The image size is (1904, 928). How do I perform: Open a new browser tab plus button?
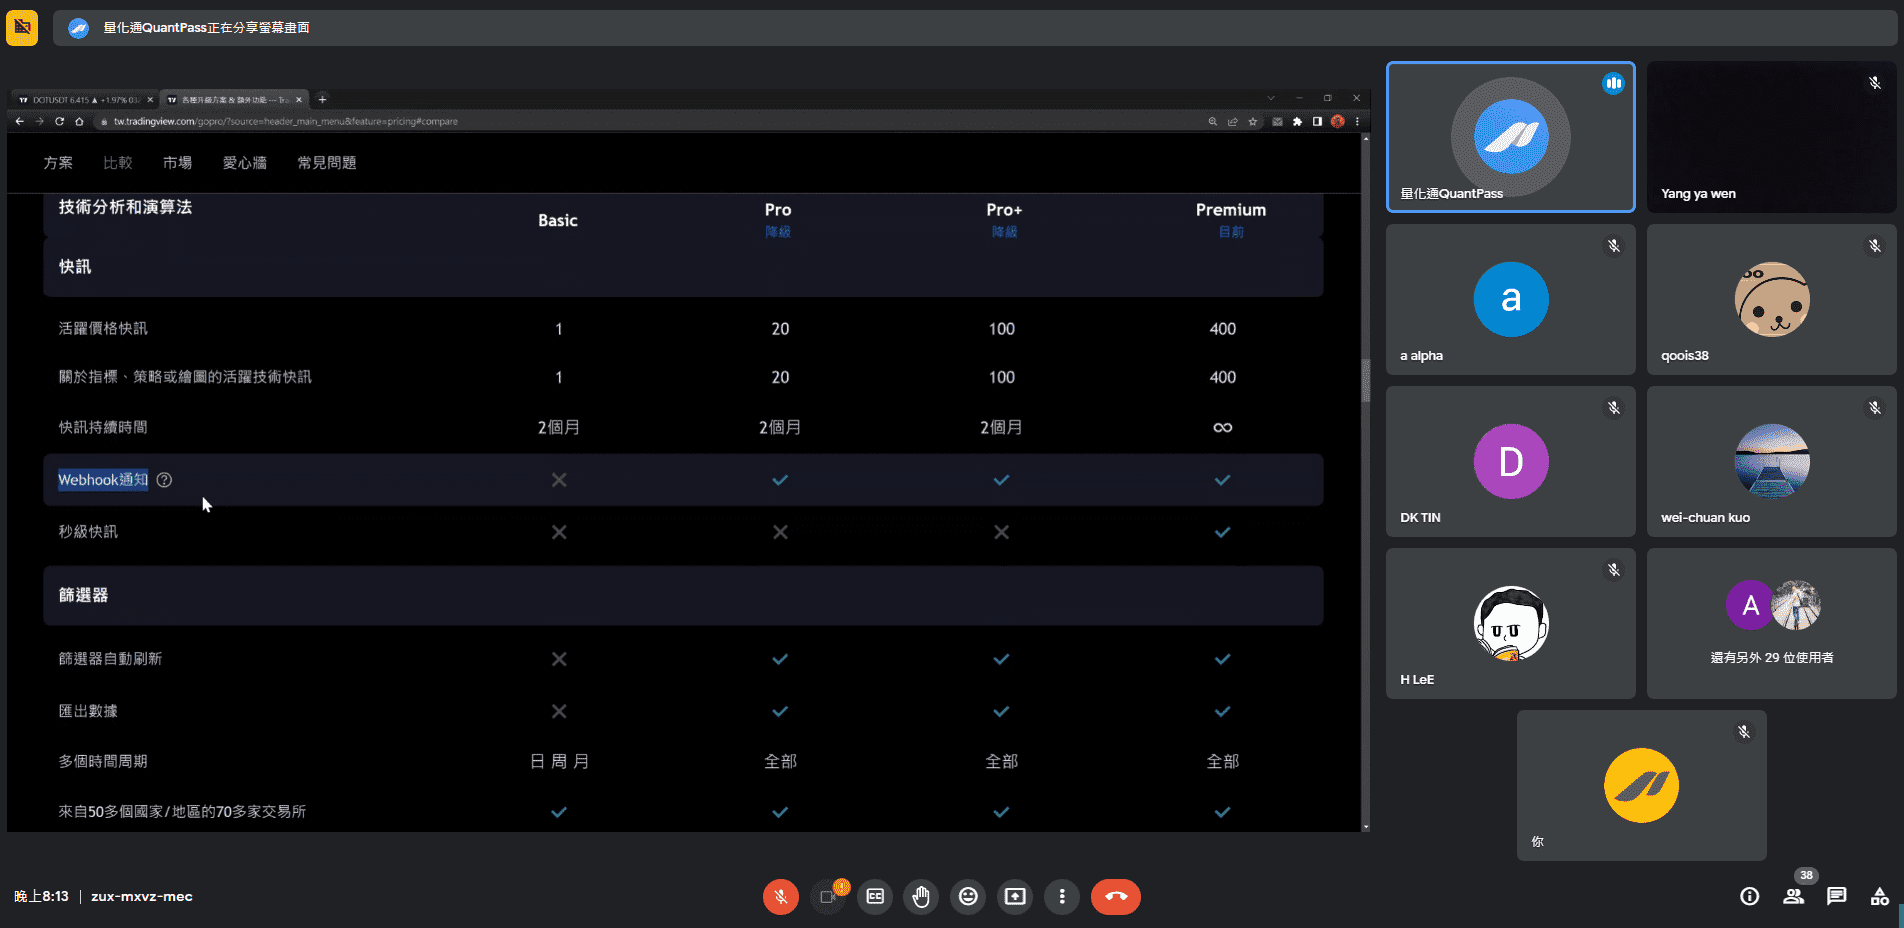[x=322, y=100]
